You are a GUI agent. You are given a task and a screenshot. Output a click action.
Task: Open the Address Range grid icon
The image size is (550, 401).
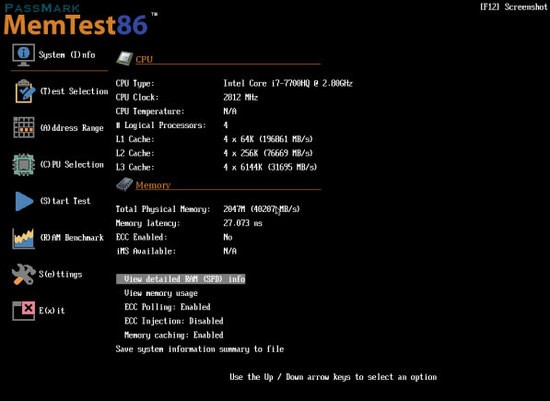pyautogui.click(x=24, y=128)
